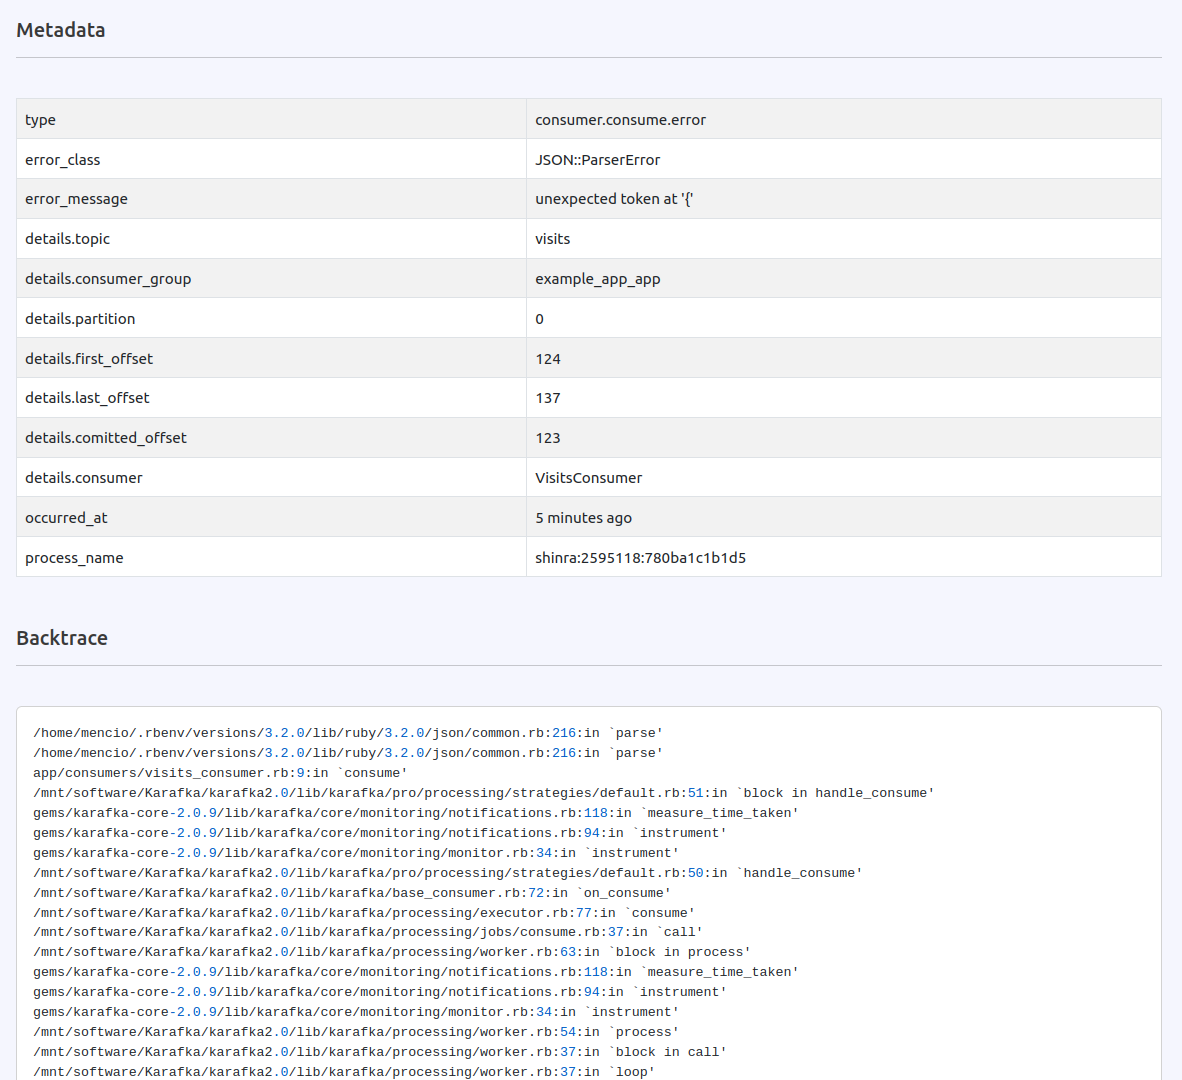This screenshot has height=1080, width=1182.
Task: Select the 'visits' topic value
Action: click(x=553, y=239)
